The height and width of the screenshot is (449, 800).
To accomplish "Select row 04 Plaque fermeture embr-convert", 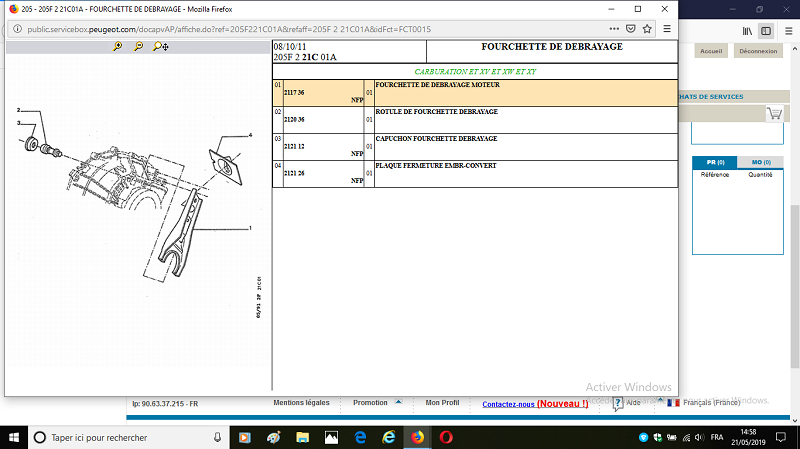I will [x=475, y=174].
